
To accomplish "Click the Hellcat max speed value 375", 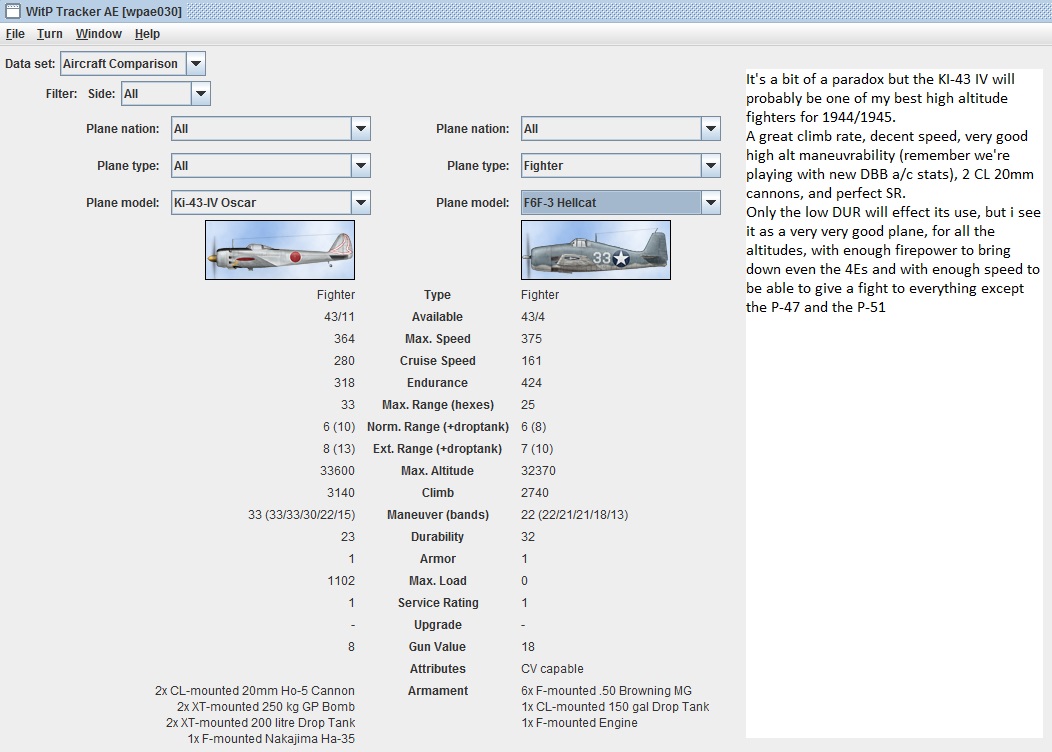I will click(x=531, y=339).
